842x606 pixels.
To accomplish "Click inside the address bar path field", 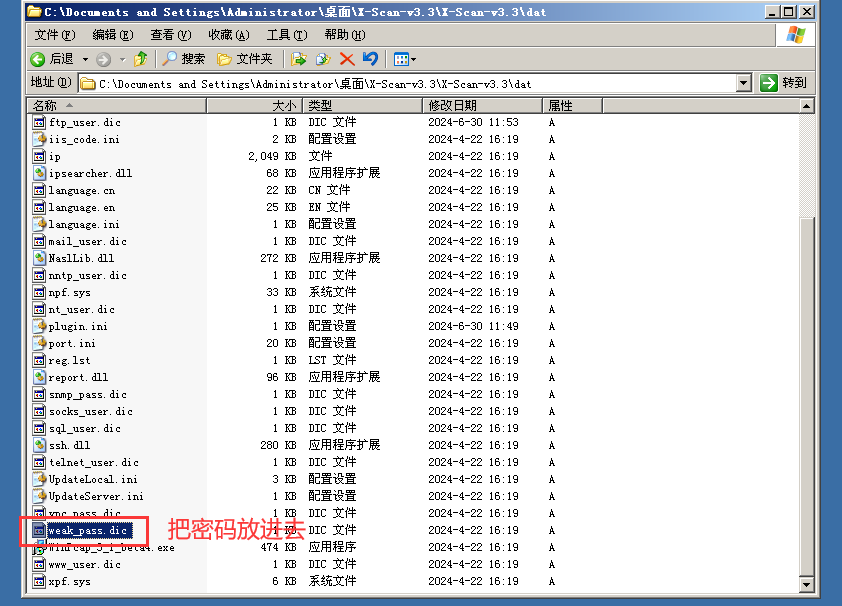I will click(408, 84).
